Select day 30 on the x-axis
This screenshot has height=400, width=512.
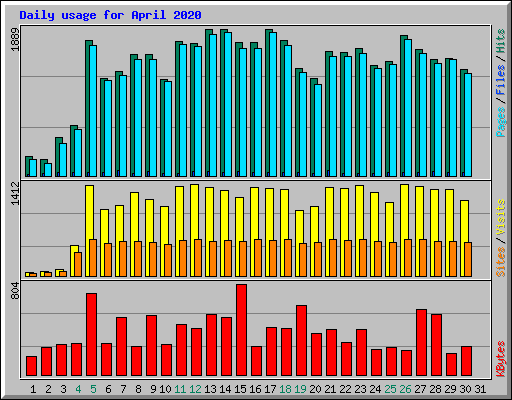465,389
